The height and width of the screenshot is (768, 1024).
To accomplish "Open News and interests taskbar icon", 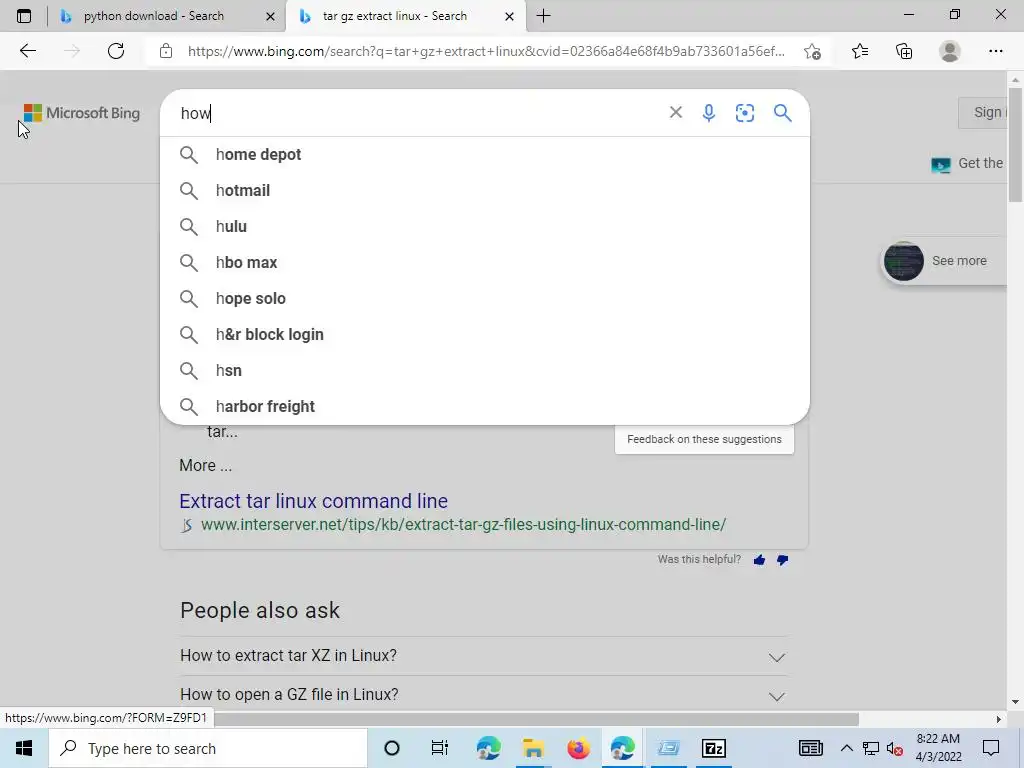I will click(x=810, y=748).
